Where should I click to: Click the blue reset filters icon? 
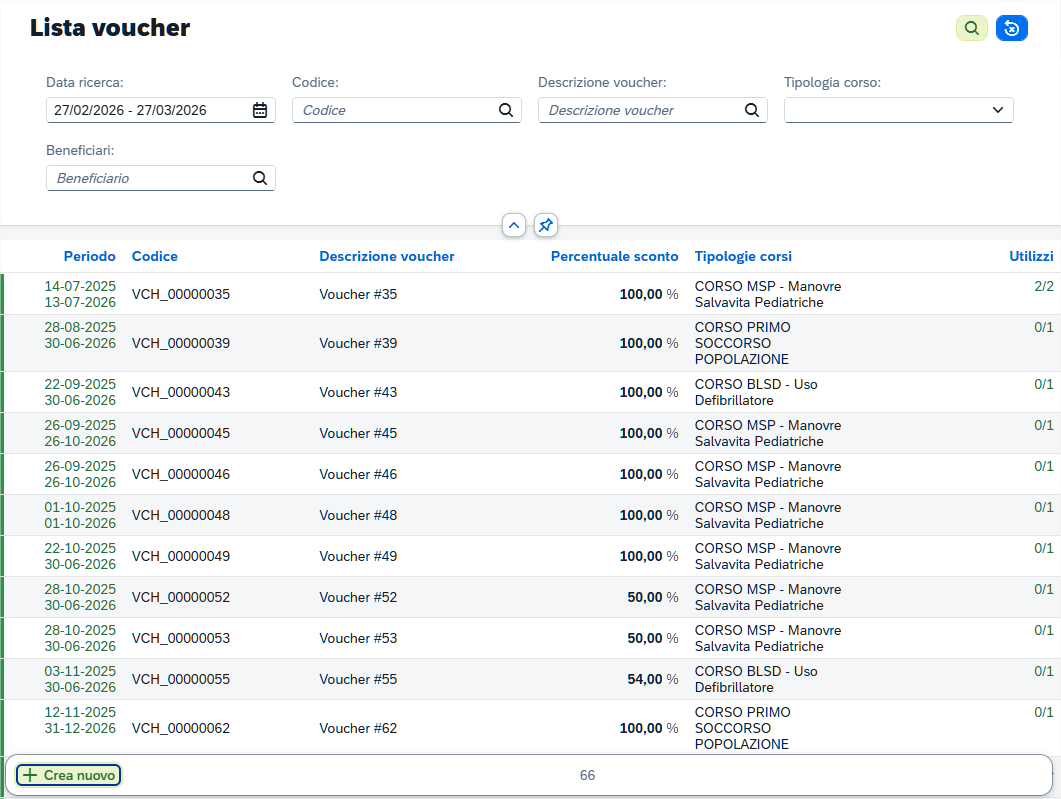(1012, 28)
